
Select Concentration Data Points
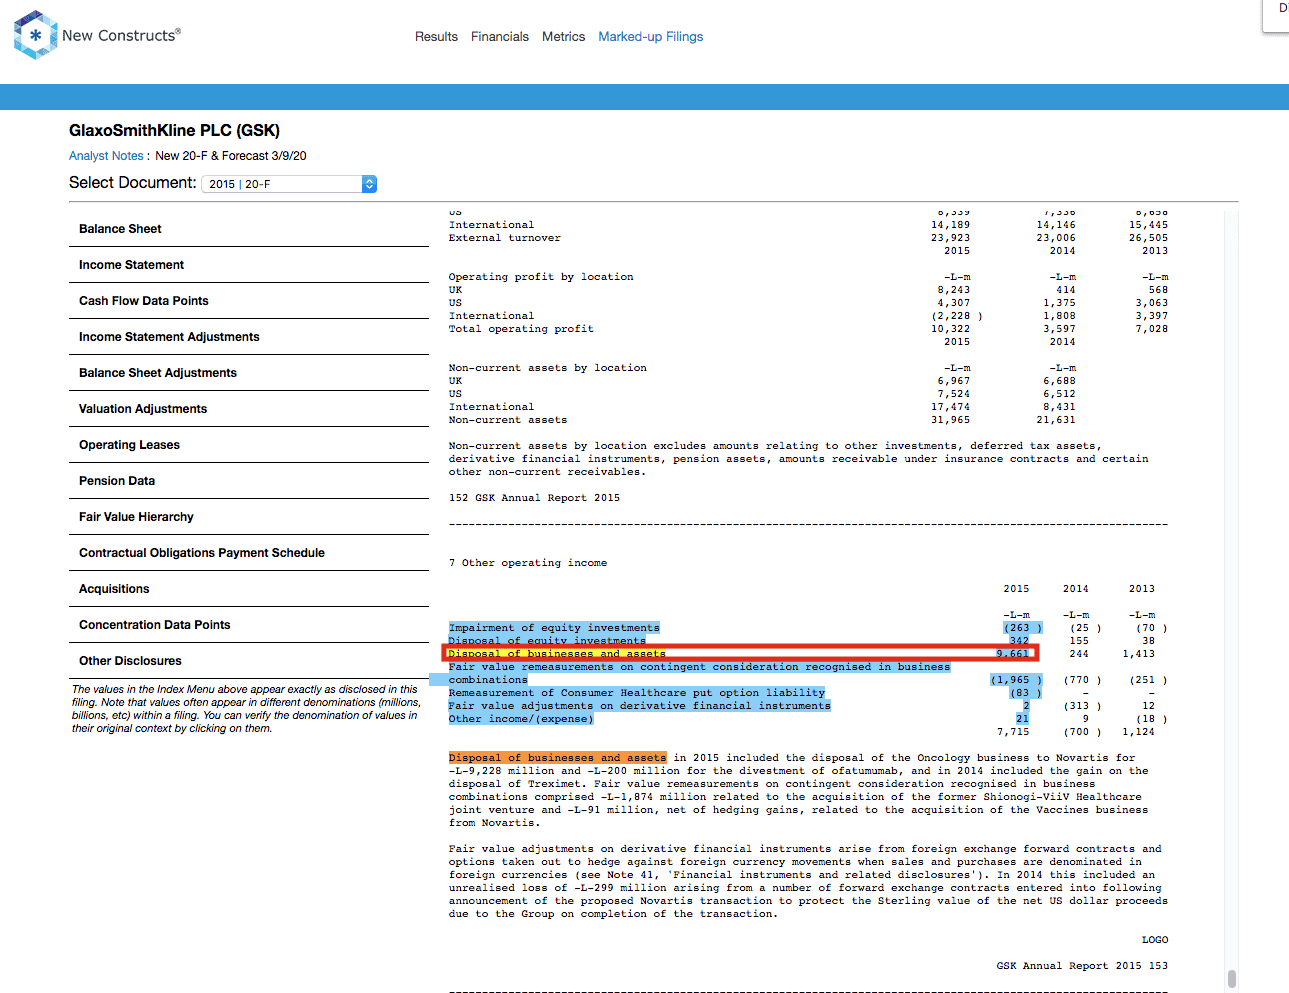249,625
